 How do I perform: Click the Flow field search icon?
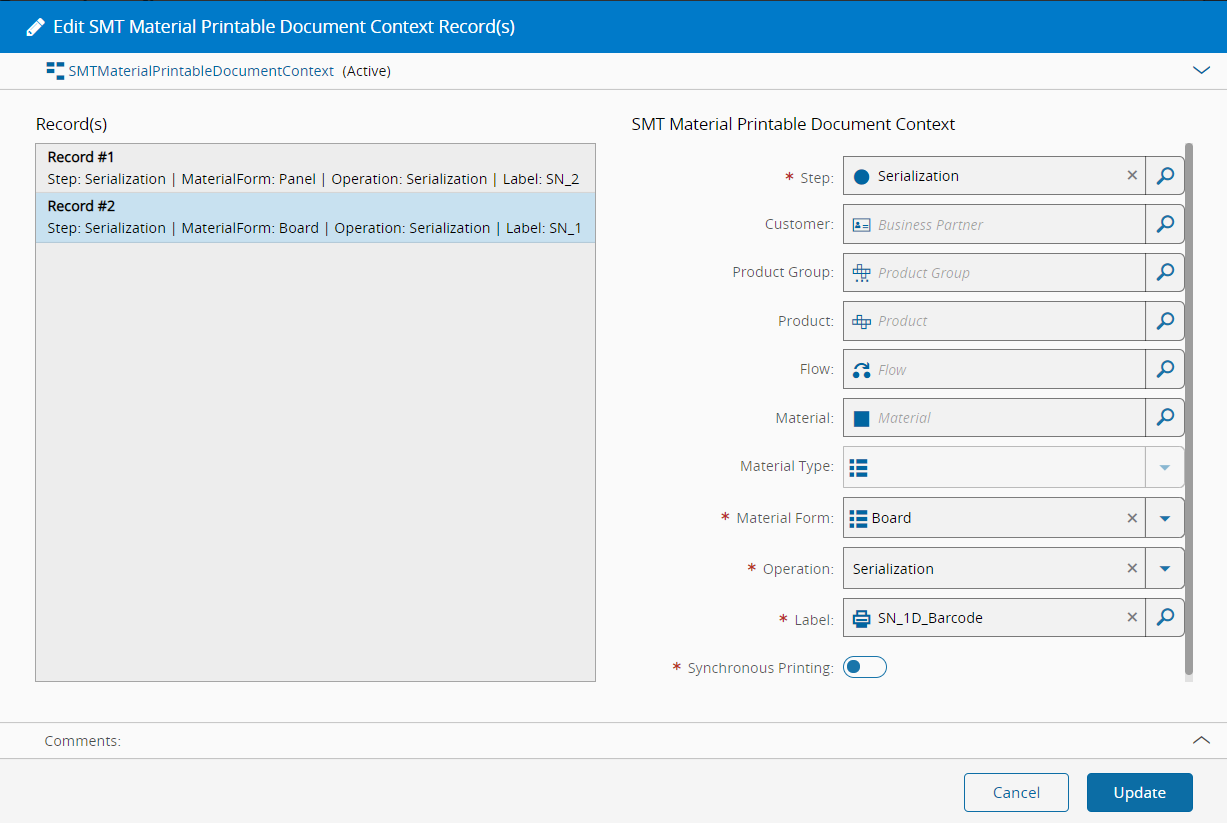pos(1164,369)
